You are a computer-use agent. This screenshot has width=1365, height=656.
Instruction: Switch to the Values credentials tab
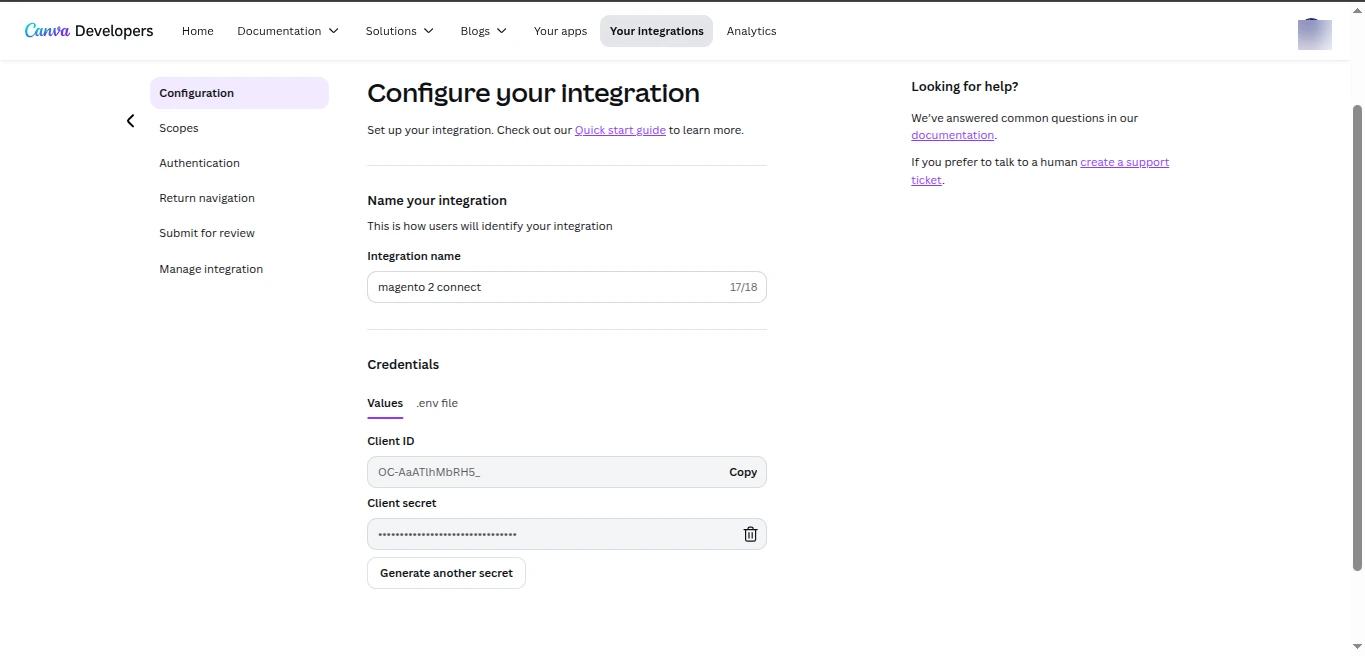pyautogui.click(x=385, y=403)
